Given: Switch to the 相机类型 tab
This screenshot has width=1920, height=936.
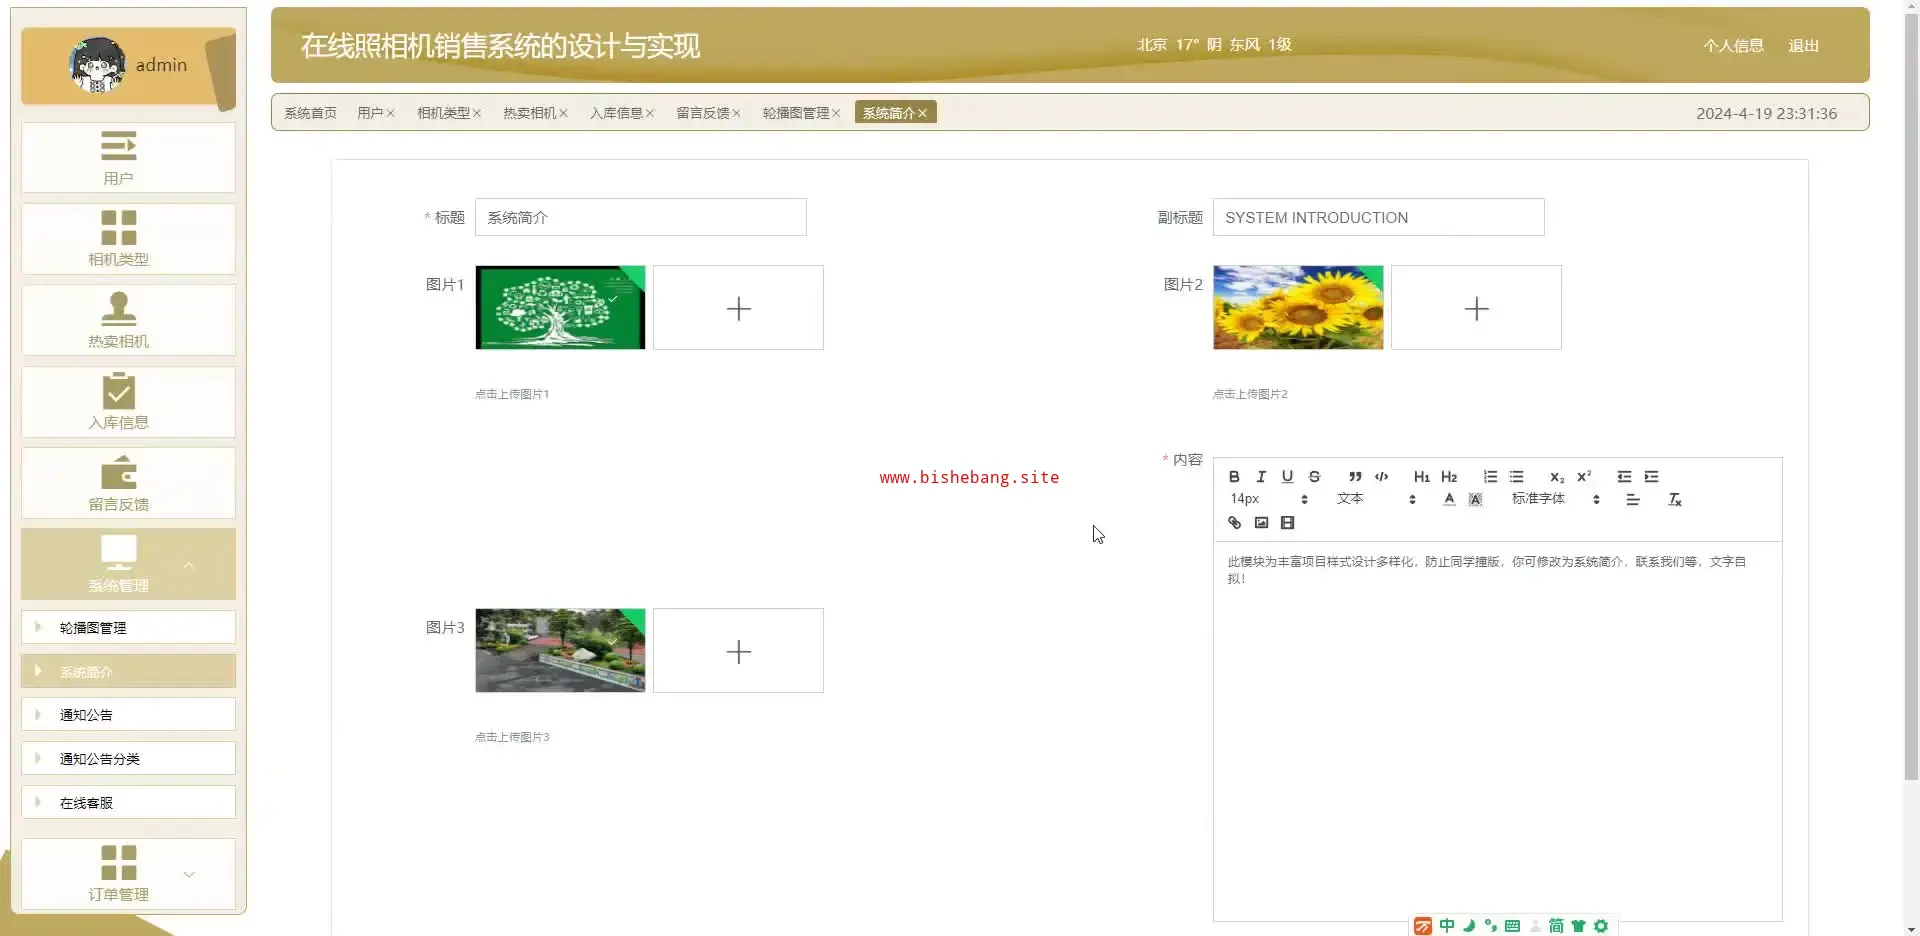Looking at the screenshot, I should (443, 113).
